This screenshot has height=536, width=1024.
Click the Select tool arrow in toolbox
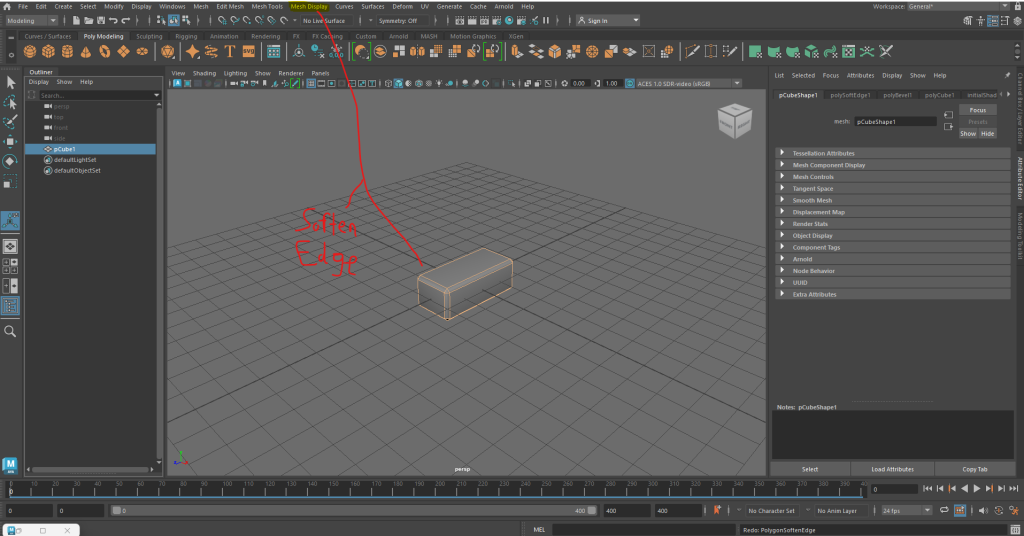[10, 82]
